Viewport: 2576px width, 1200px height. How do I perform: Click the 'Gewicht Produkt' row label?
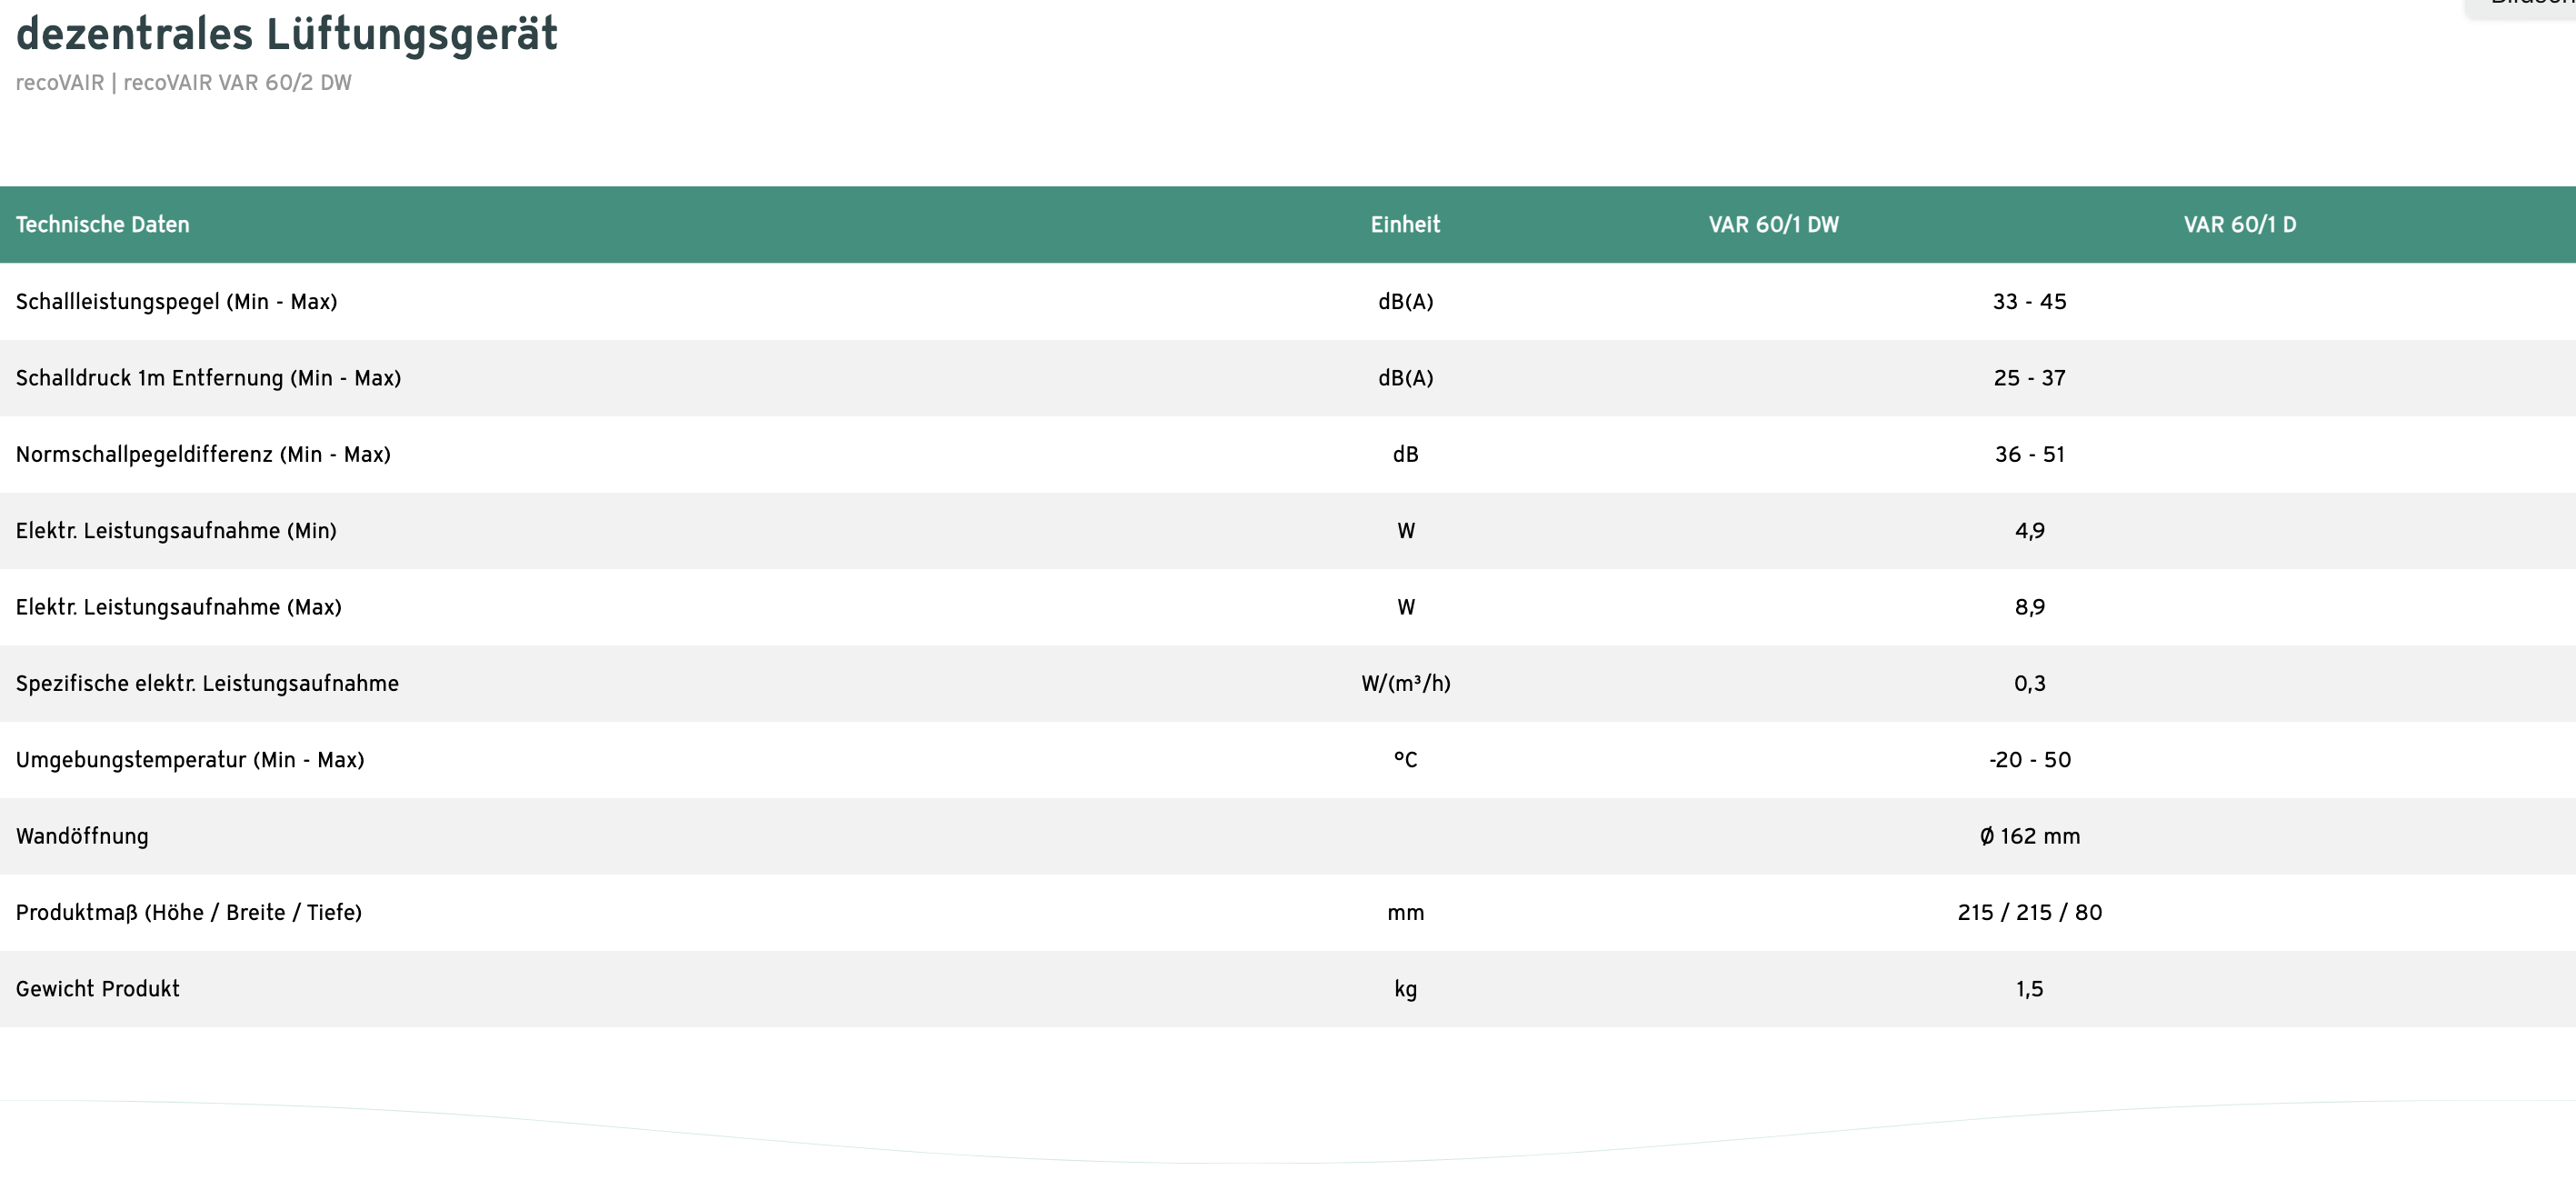click(98, 989)
